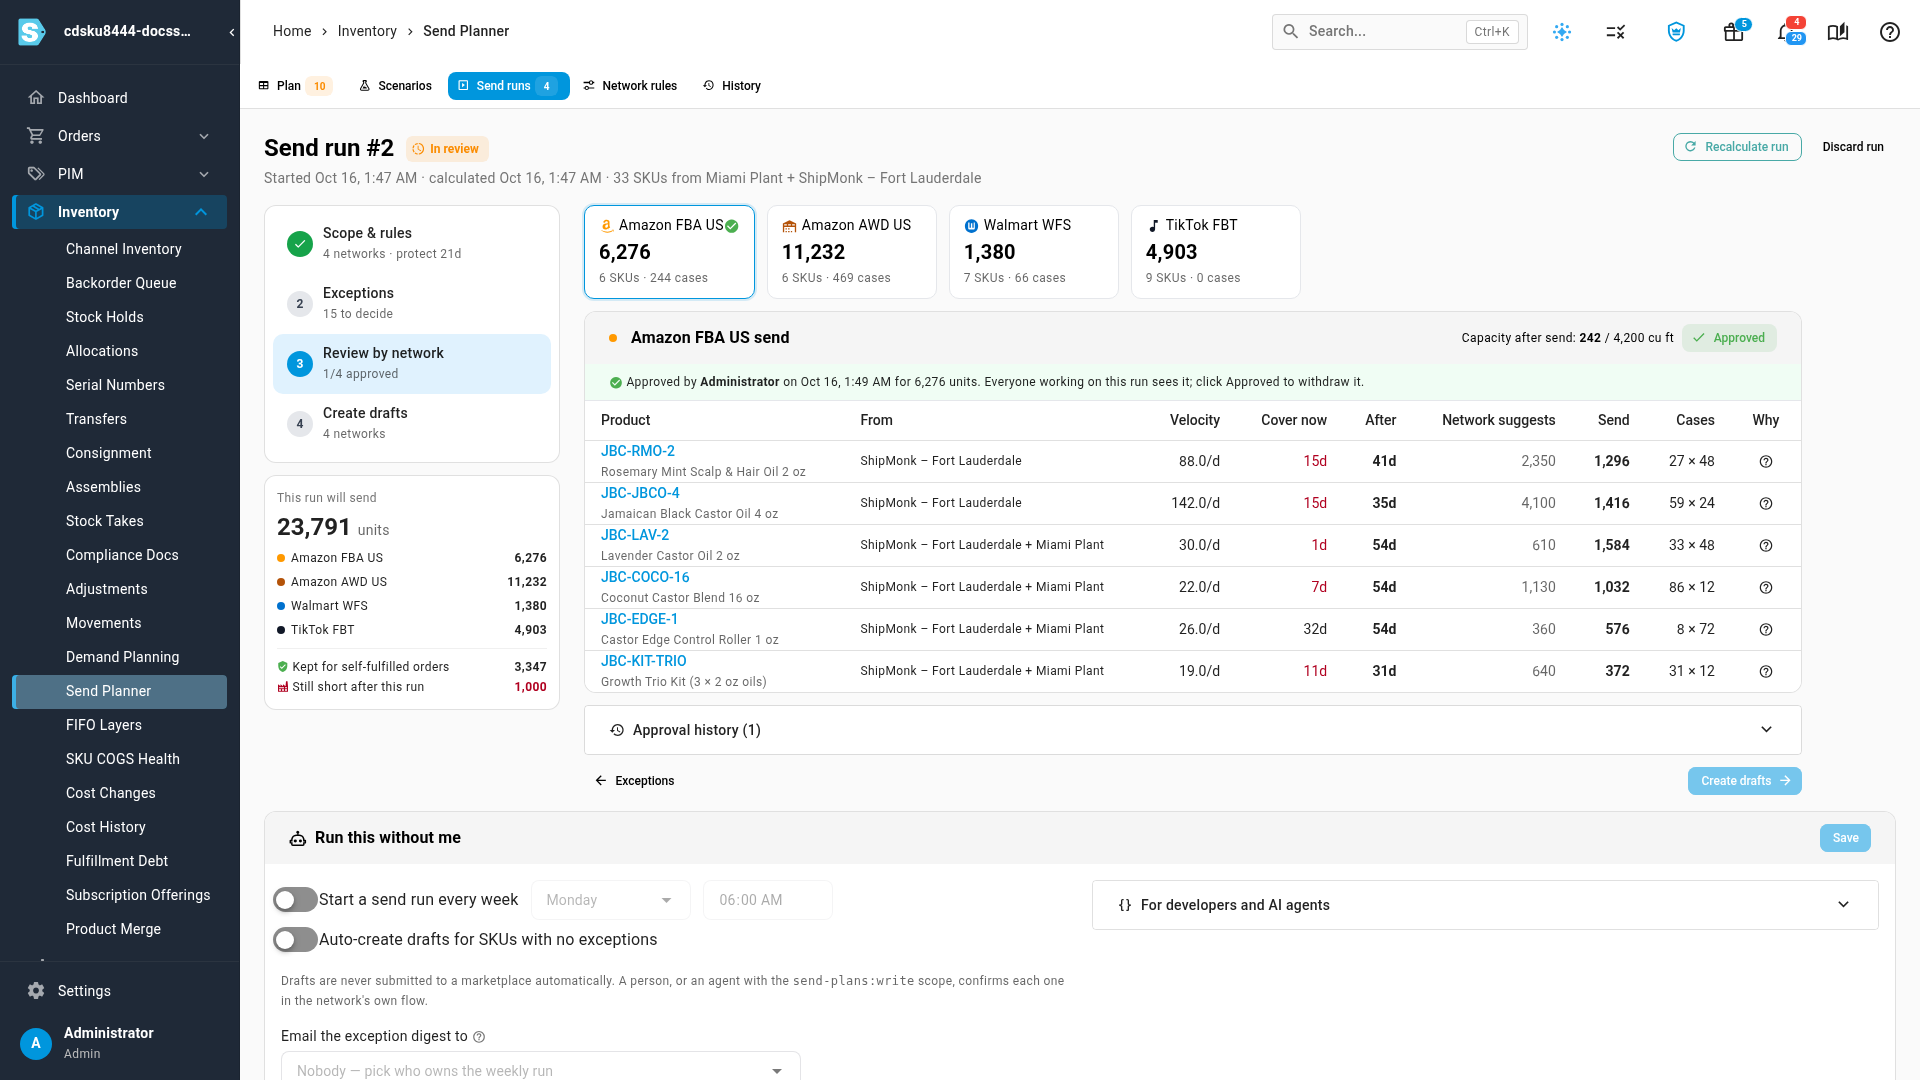
Task: Click the Create drafts button
Action: point(1744,781)
